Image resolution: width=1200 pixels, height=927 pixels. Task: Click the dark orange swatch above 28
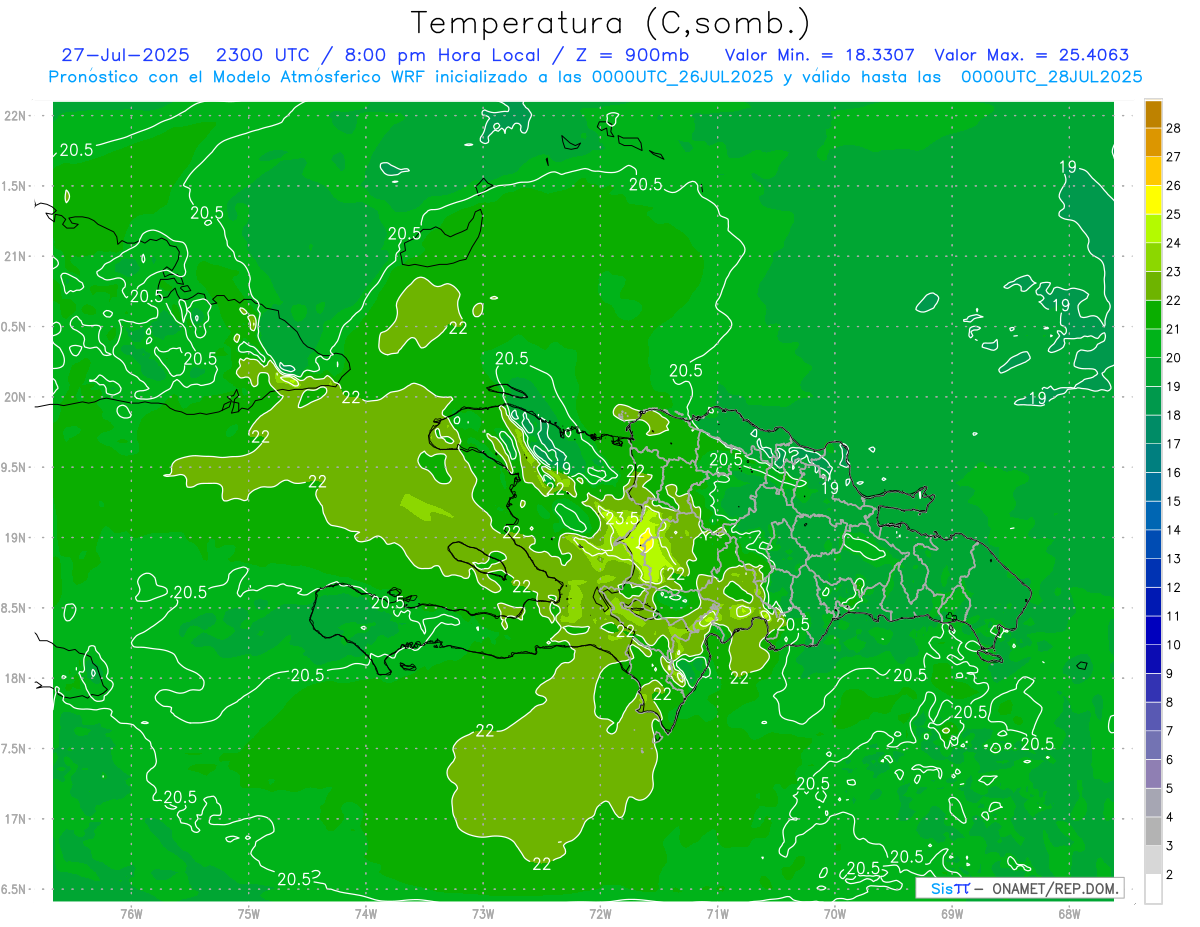(1153, 113)
